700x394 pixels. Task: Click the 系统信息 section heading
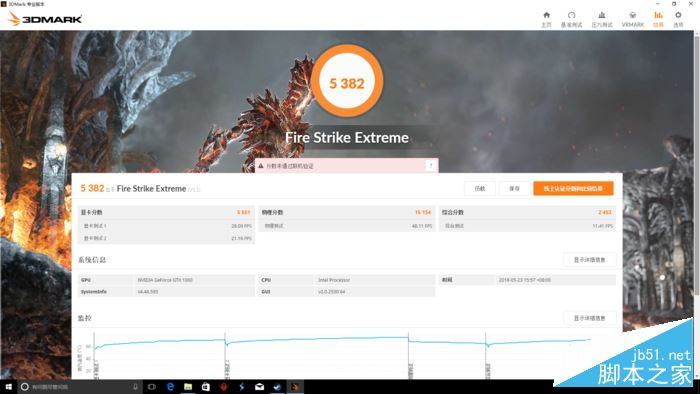point(92,260)
